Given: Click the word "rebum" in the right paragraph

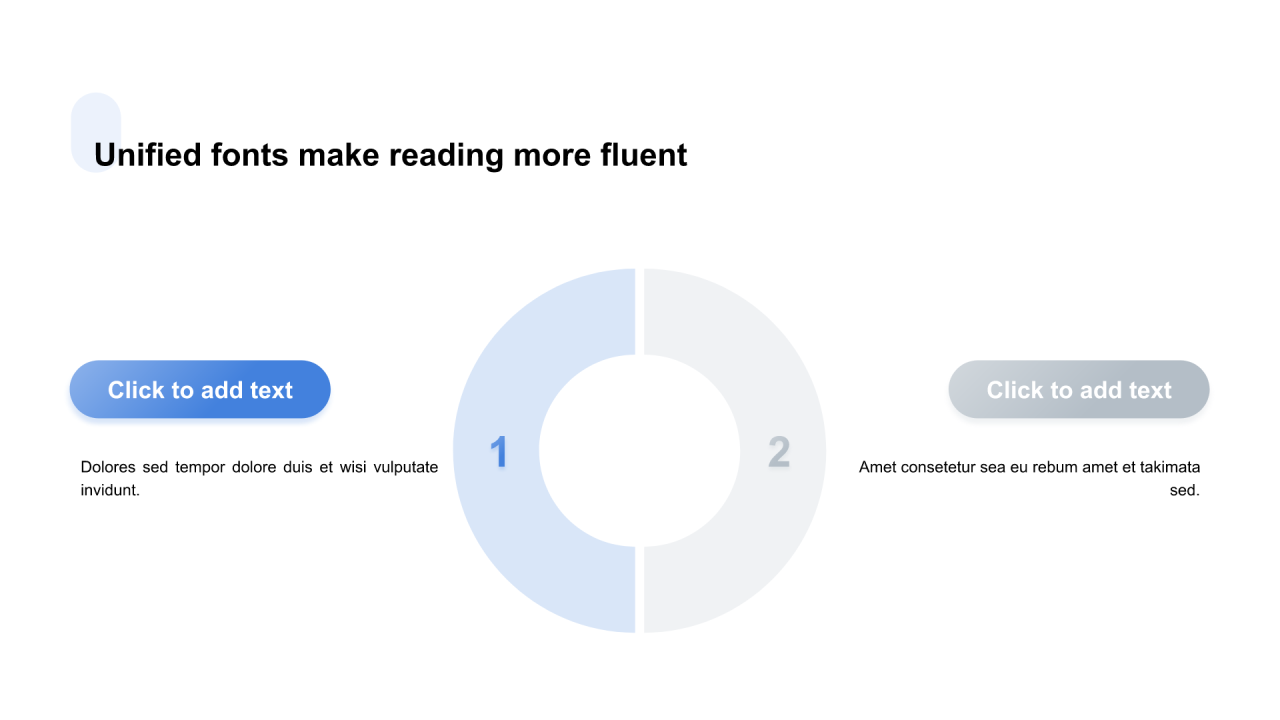Looking at the screenshot, I should pos(1045,467).
